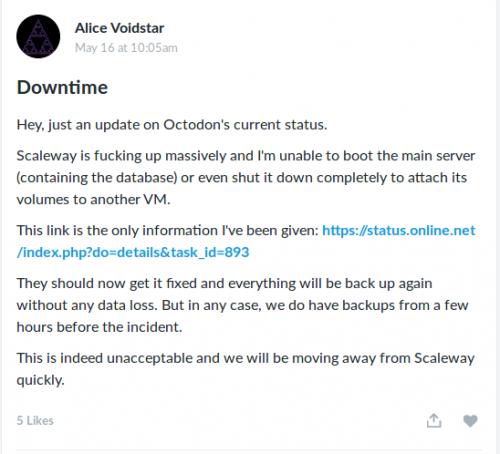
Task: Click the 'Scaleway is fucking up massively' line
Action: 246,156
